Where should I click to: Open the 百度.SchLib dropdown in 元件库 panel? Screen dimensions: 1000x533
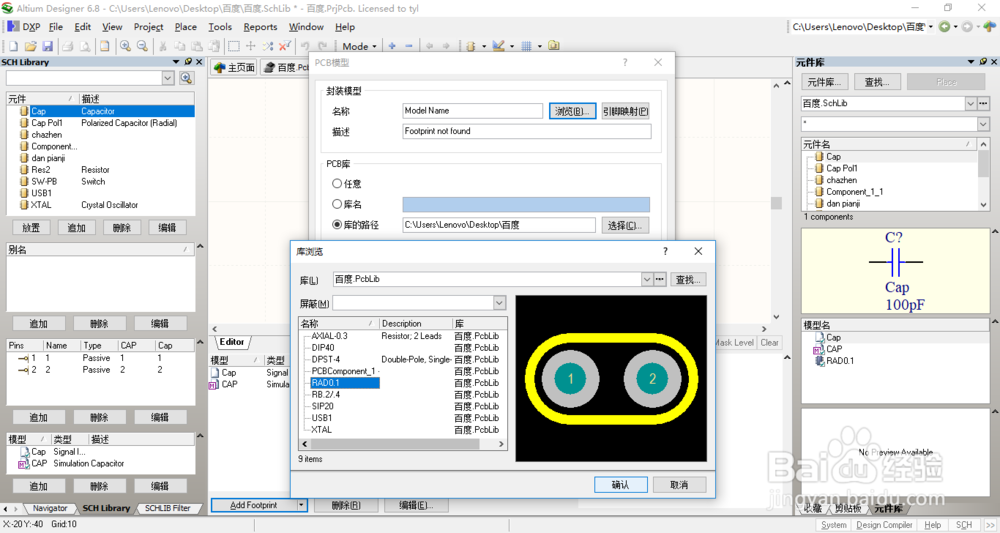click(971, 103)
